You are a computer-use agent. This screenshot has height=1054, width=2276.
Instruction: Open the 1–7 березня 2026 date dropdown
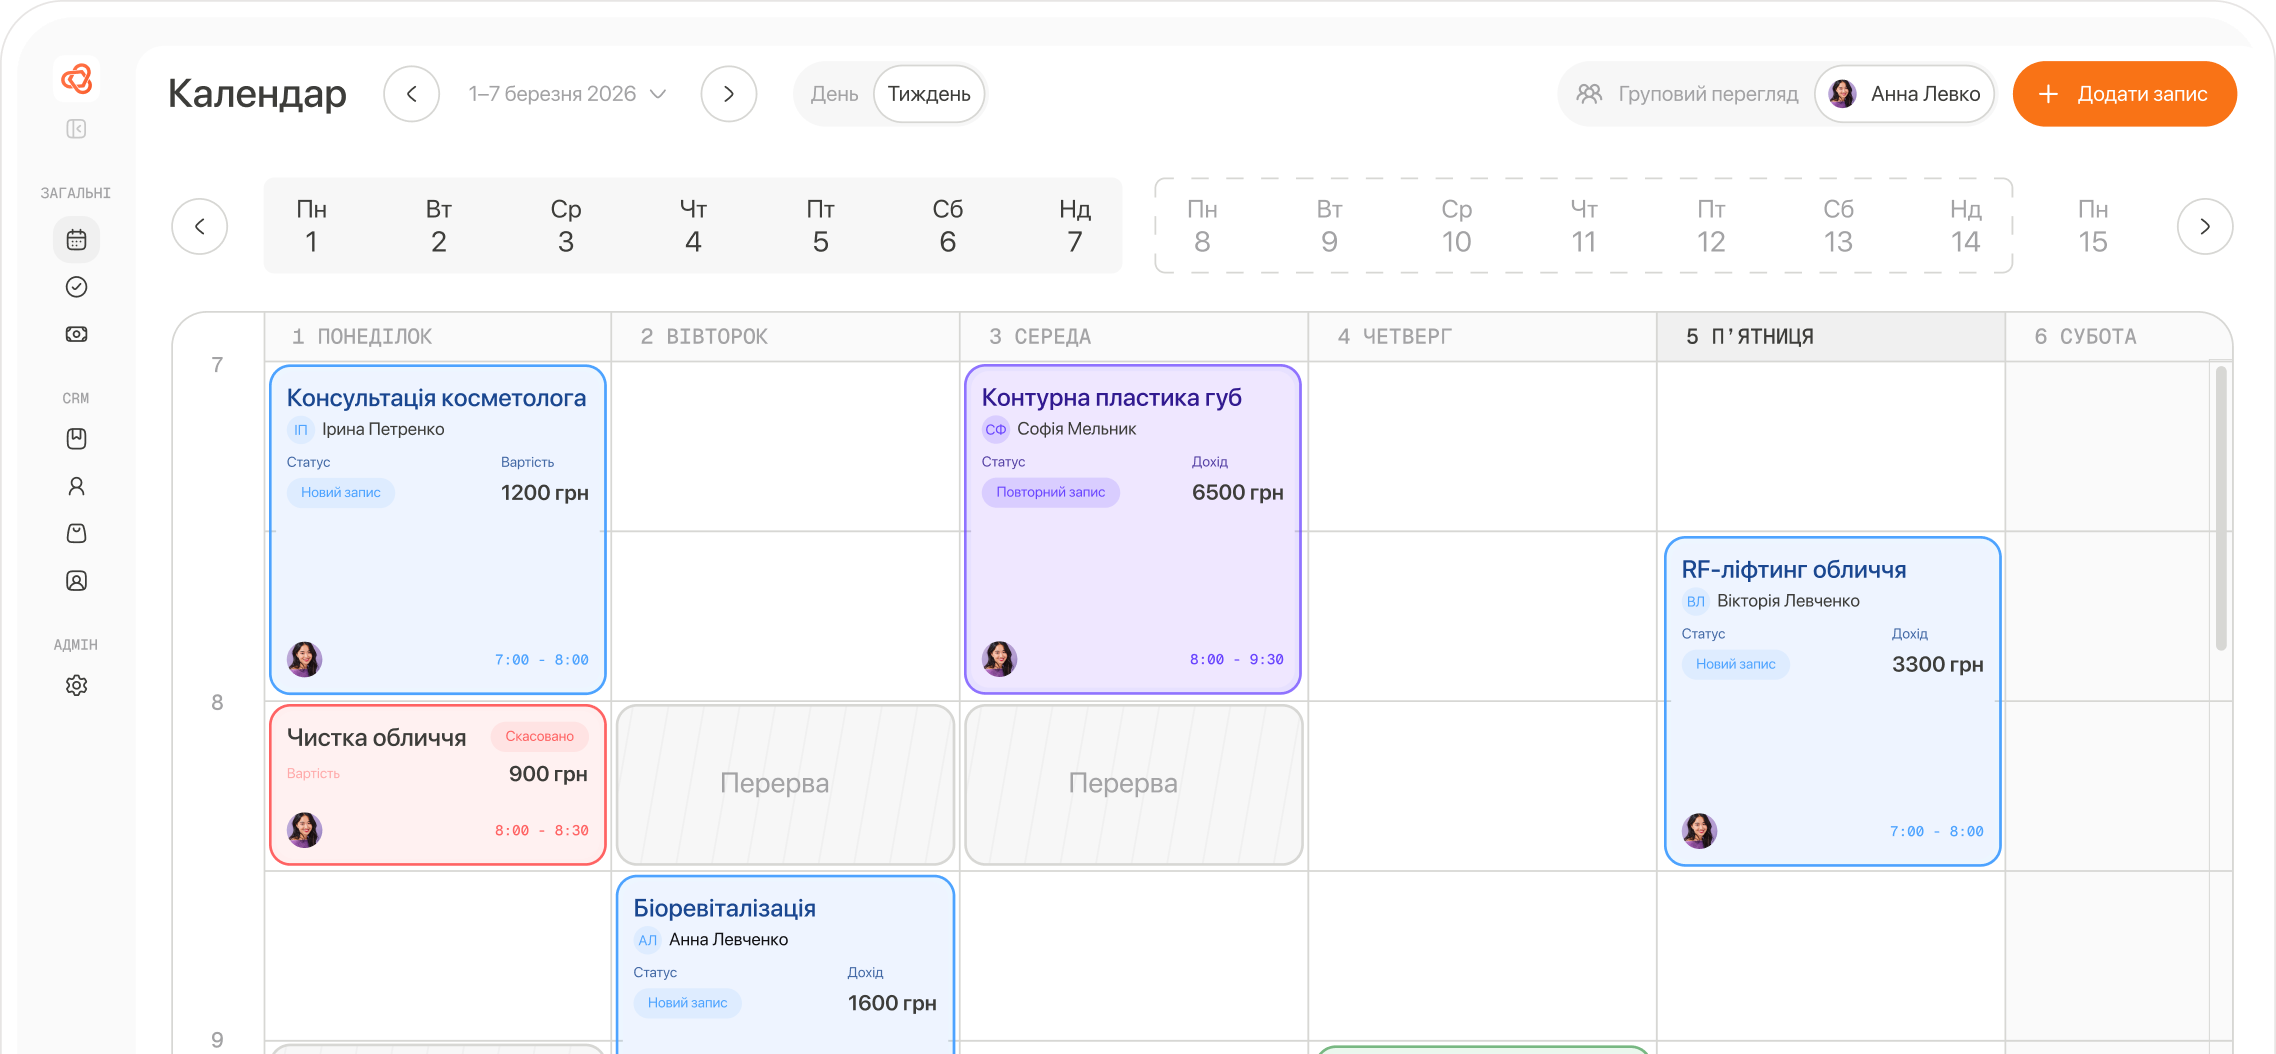pos(567,94)
